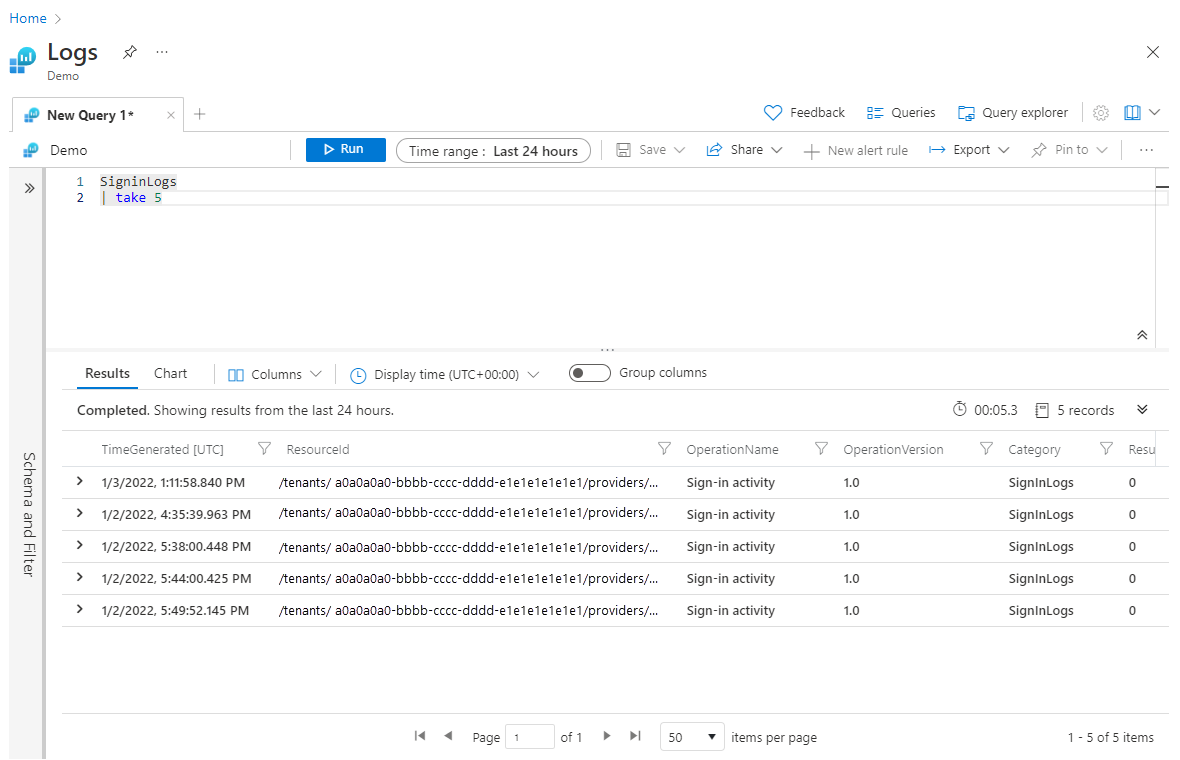Image resolution: width=1180 pixels, height=760 pixels.
Task: Expand the results details double chevron
Action: [x=1142, y=409]
